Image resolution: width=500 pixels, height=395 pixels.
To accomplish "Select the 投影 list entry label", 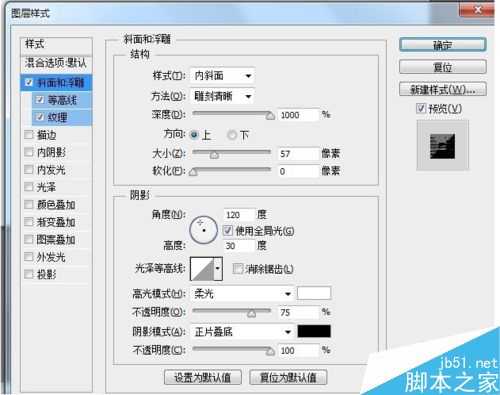I will pyautogui.click(x=46, y=274).
